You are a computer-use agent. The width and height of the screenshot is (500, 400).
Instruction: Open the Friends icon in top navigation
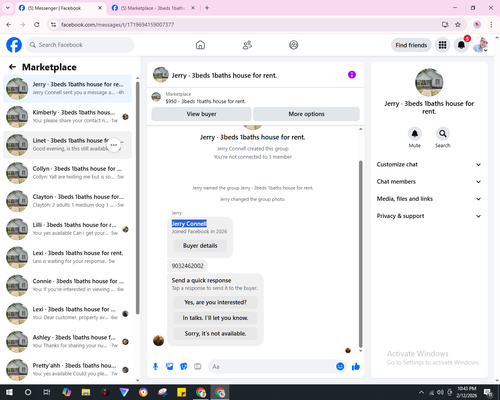[x=247, y=45]
